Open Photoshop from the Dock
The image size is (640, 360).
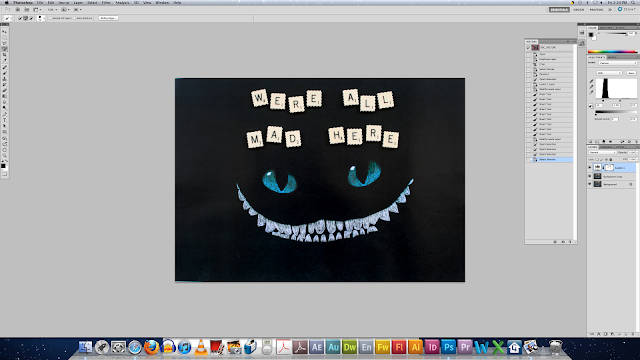(448, 347)
